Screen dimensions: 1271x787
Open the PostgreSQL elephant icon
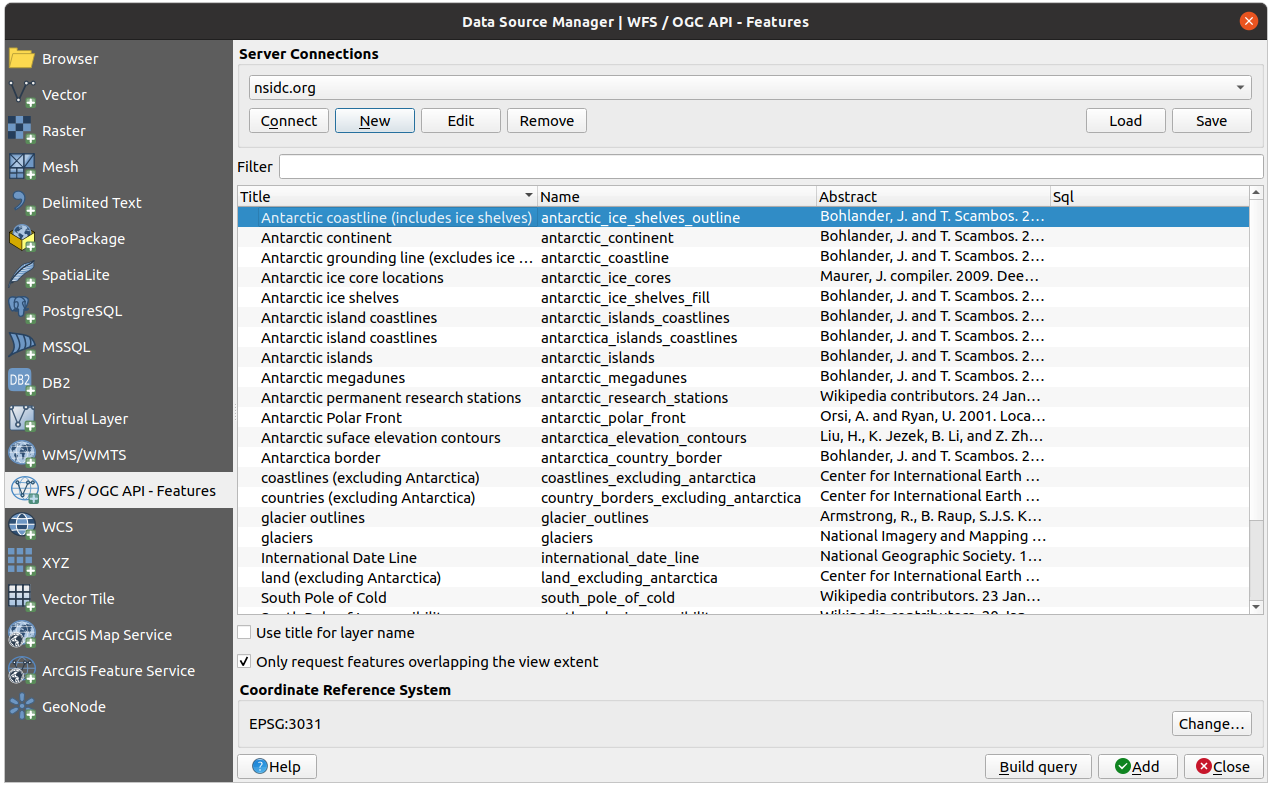coord(22,311)
